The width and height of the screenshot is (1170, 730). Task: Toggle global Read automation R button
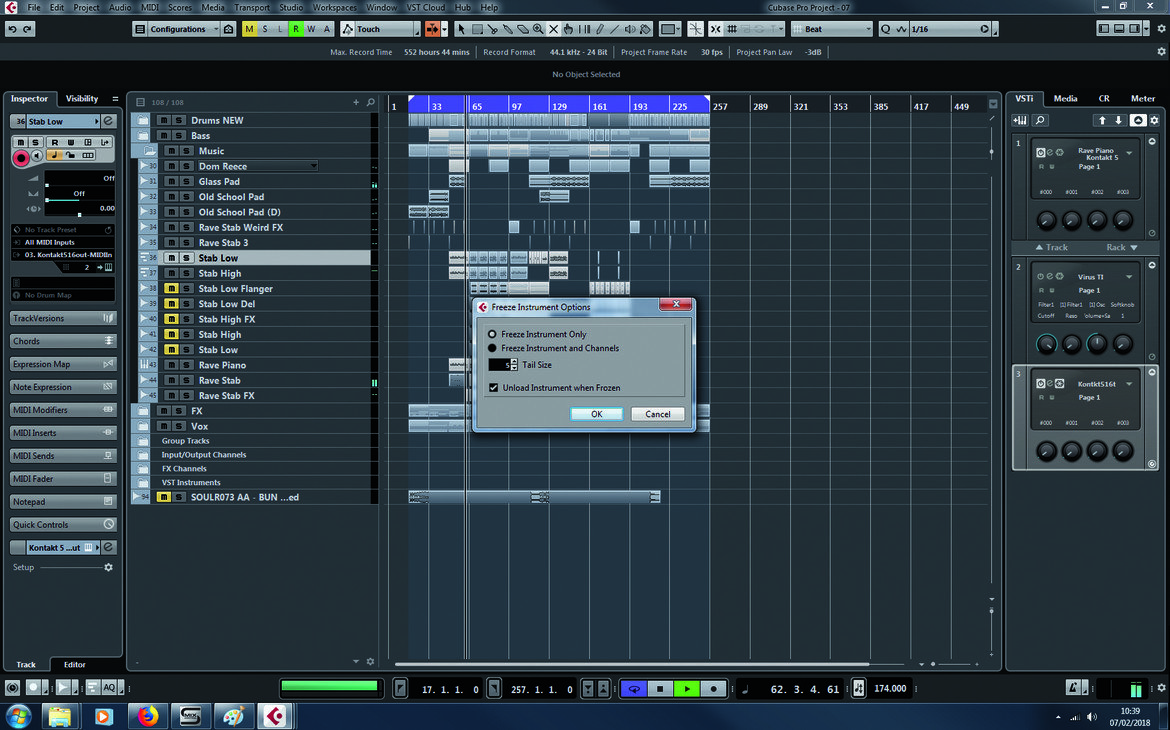point(295,29)
